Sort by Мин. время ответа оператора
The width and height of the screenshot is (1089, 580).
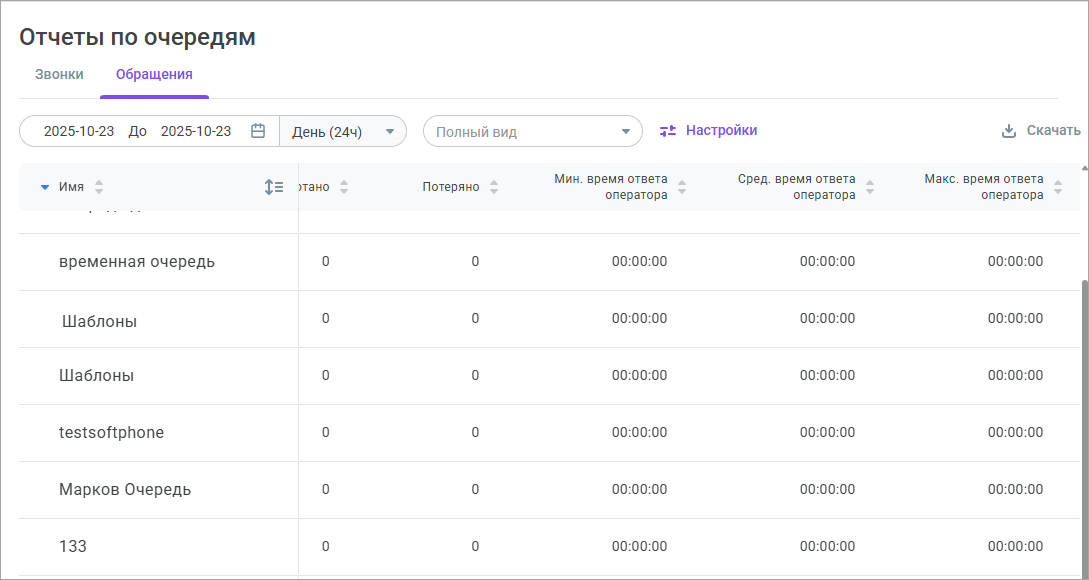(x=682, y=187)
